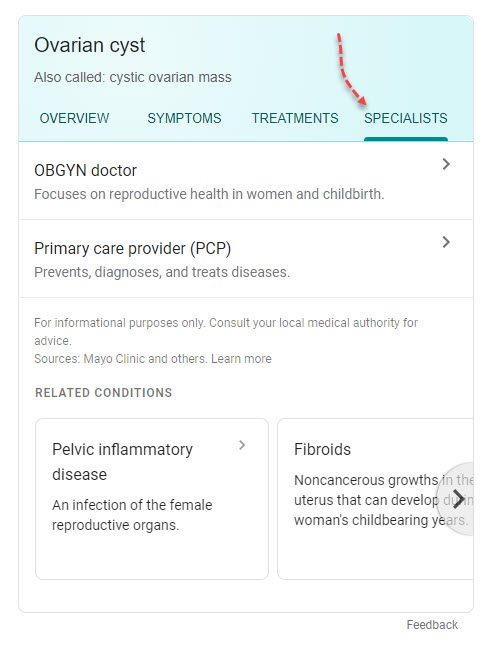The height and width of the screenshot is (668, 504).
Task: Click the RELATED CONDITIONS section label
Action: 104,393
